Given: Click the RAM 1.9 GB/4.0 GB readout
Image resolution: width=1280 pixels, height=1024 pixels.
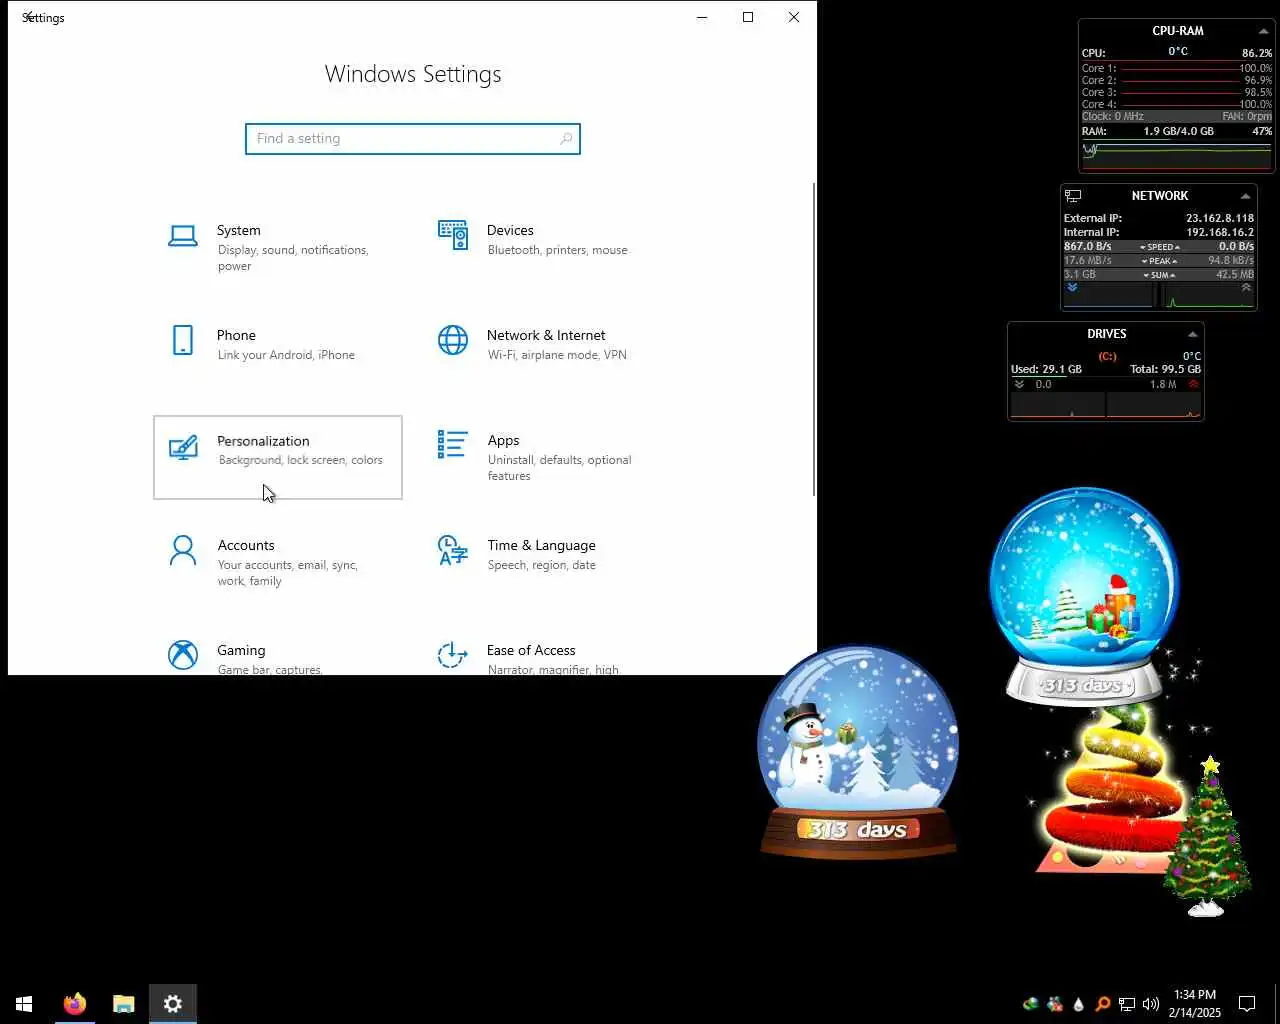Looking at the screenshot, I should [1178, 131].
